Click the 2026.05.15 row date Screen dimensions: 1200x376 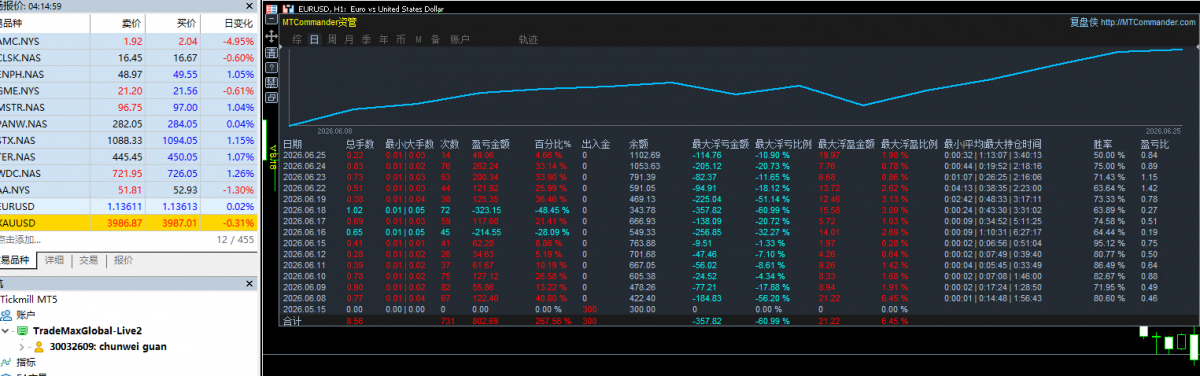[305, 308]
